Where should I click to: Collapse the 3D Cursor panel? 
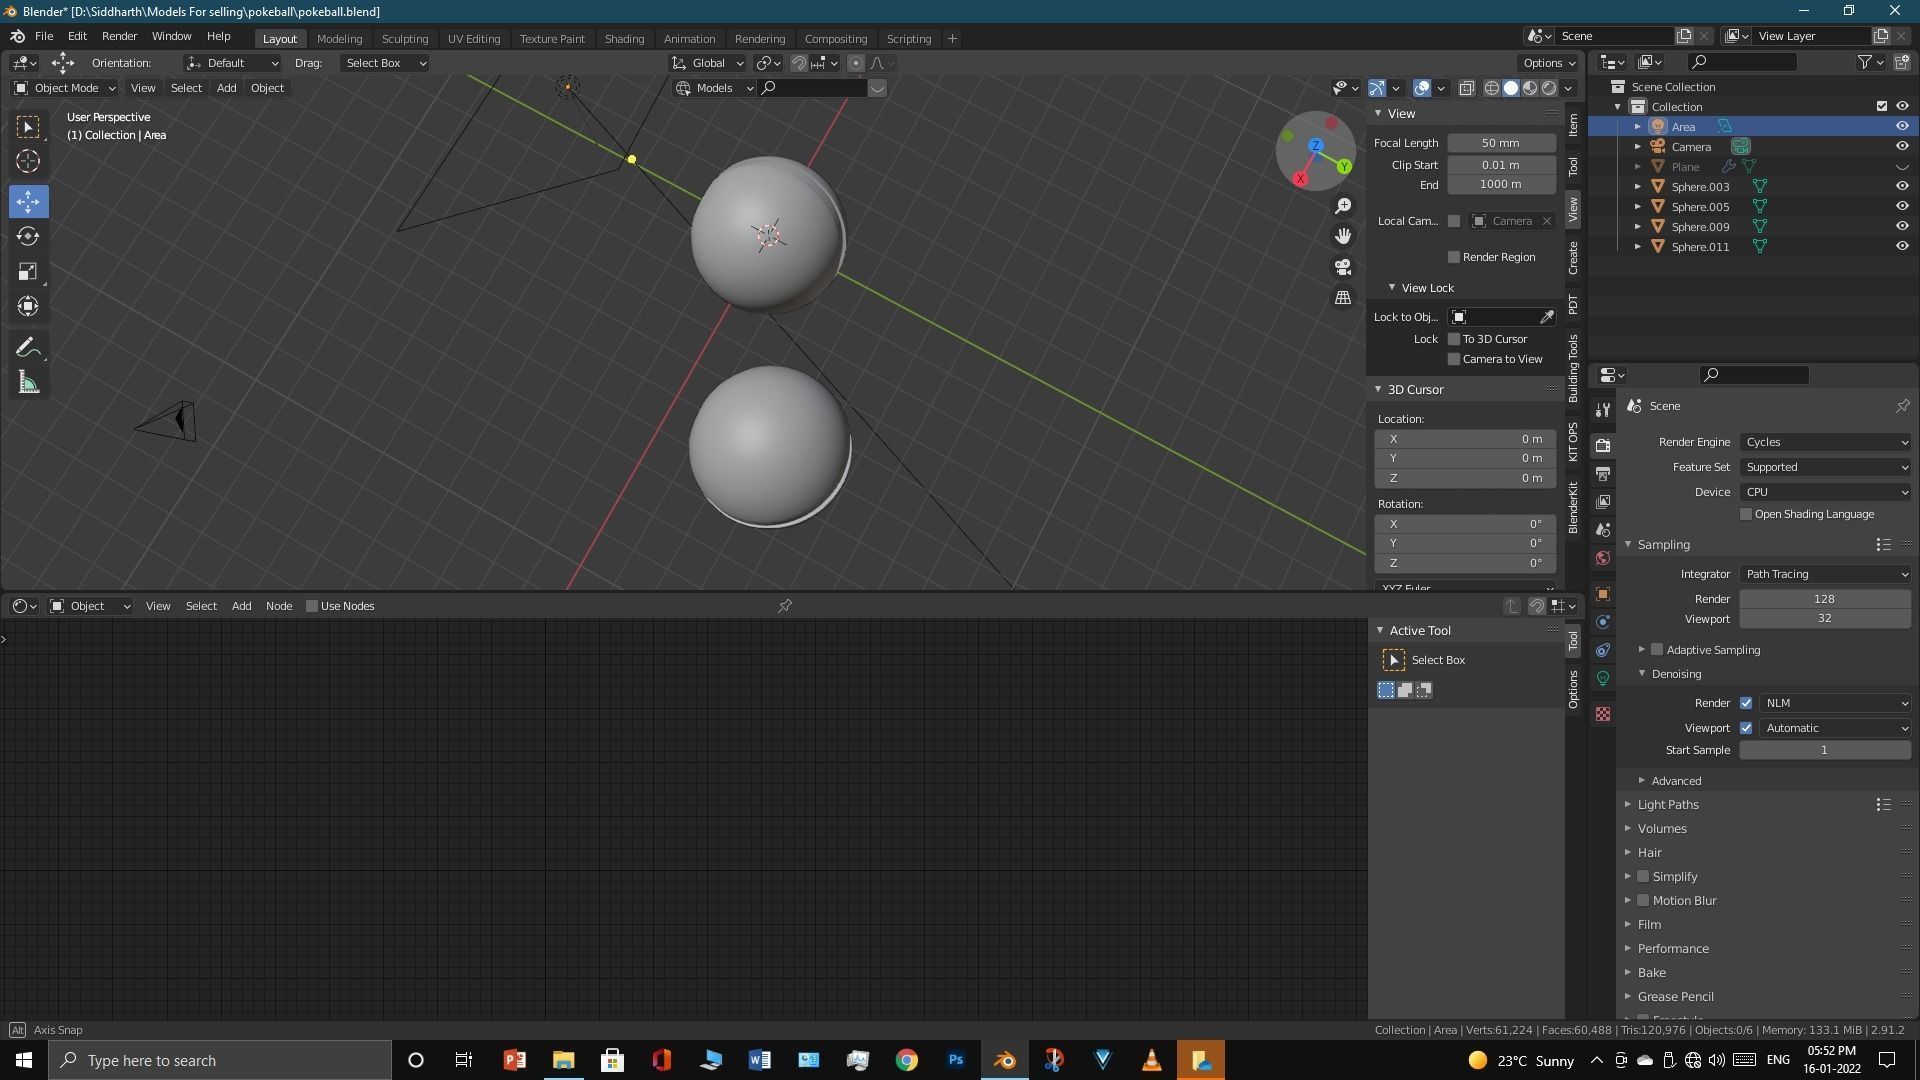point(1378,390)
